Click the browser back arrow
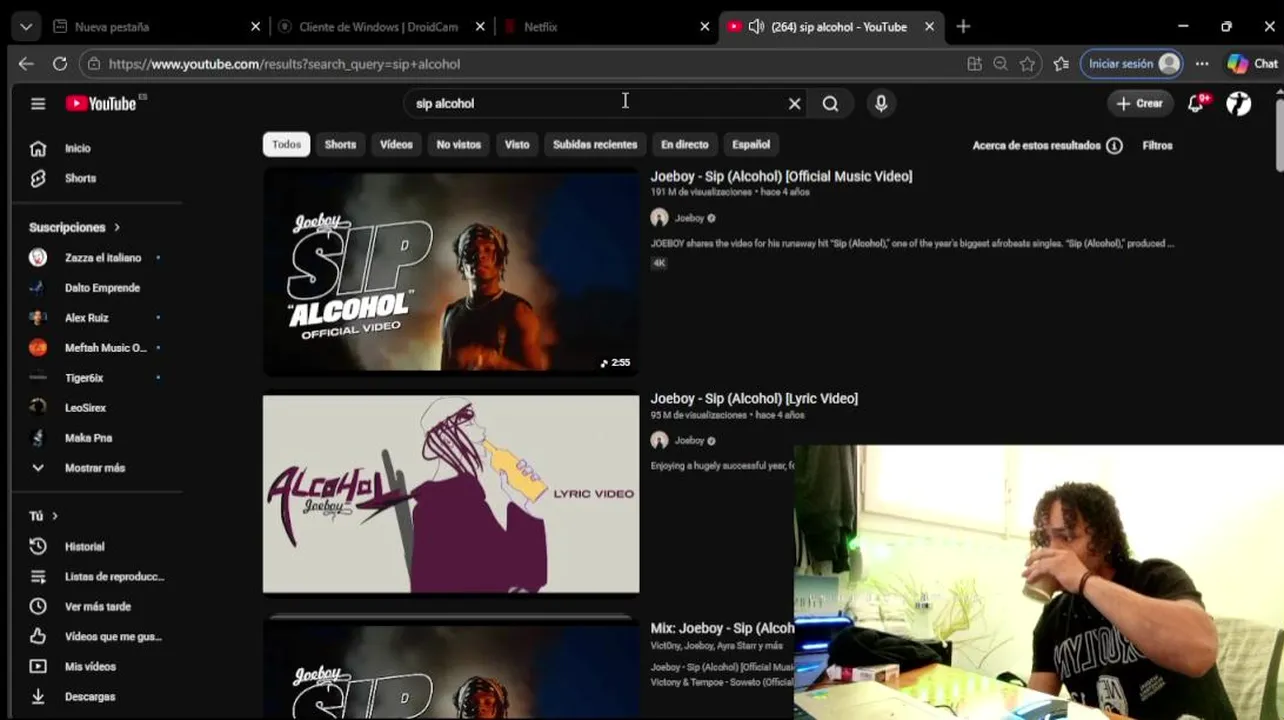This screenshot has height=720, width=1284. (x=26, y=63)
